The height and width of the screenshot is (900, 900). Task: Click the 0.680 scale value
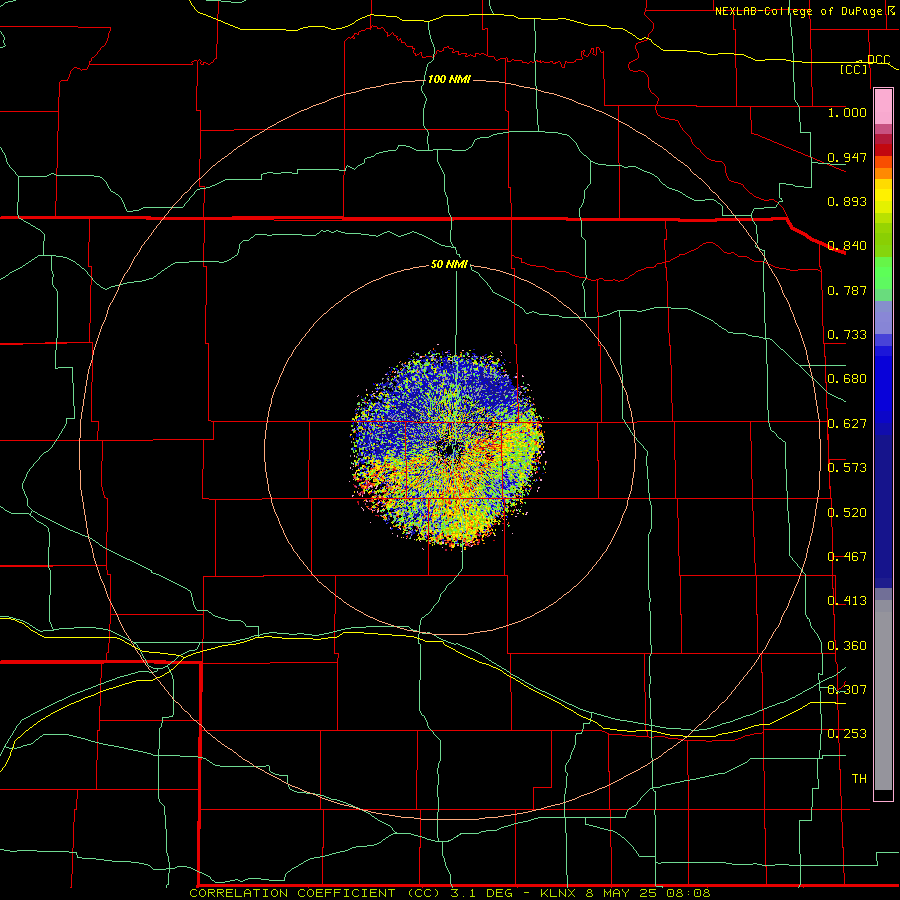coord(847,379)
